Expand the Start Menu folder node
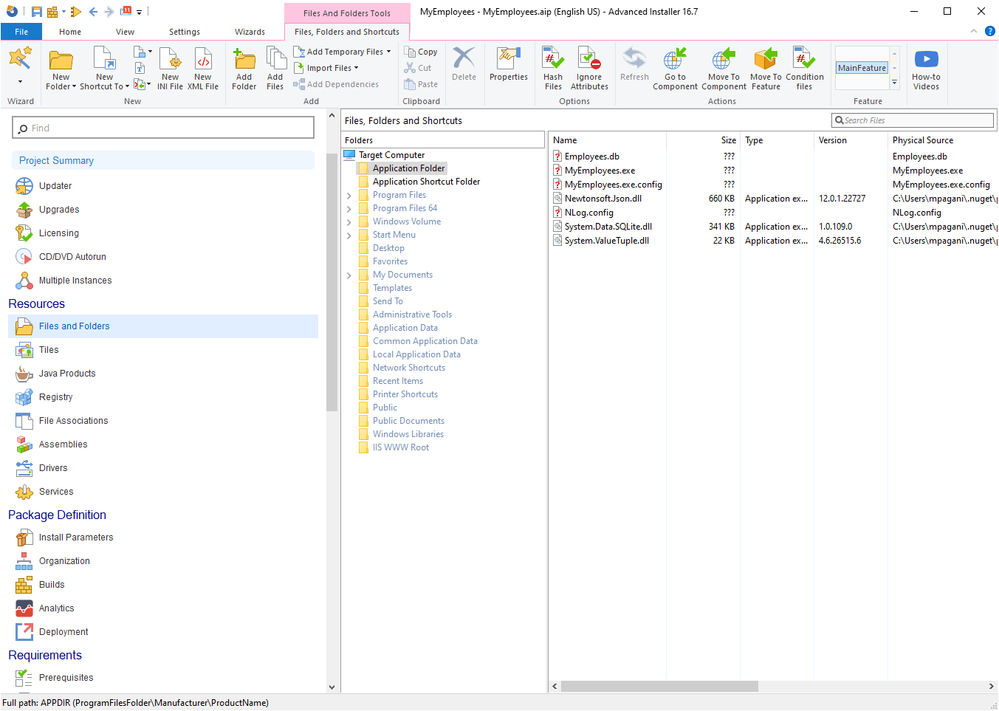Image resolution: width=999 pixels, height=711 pixels. click(x=349, y=236)
